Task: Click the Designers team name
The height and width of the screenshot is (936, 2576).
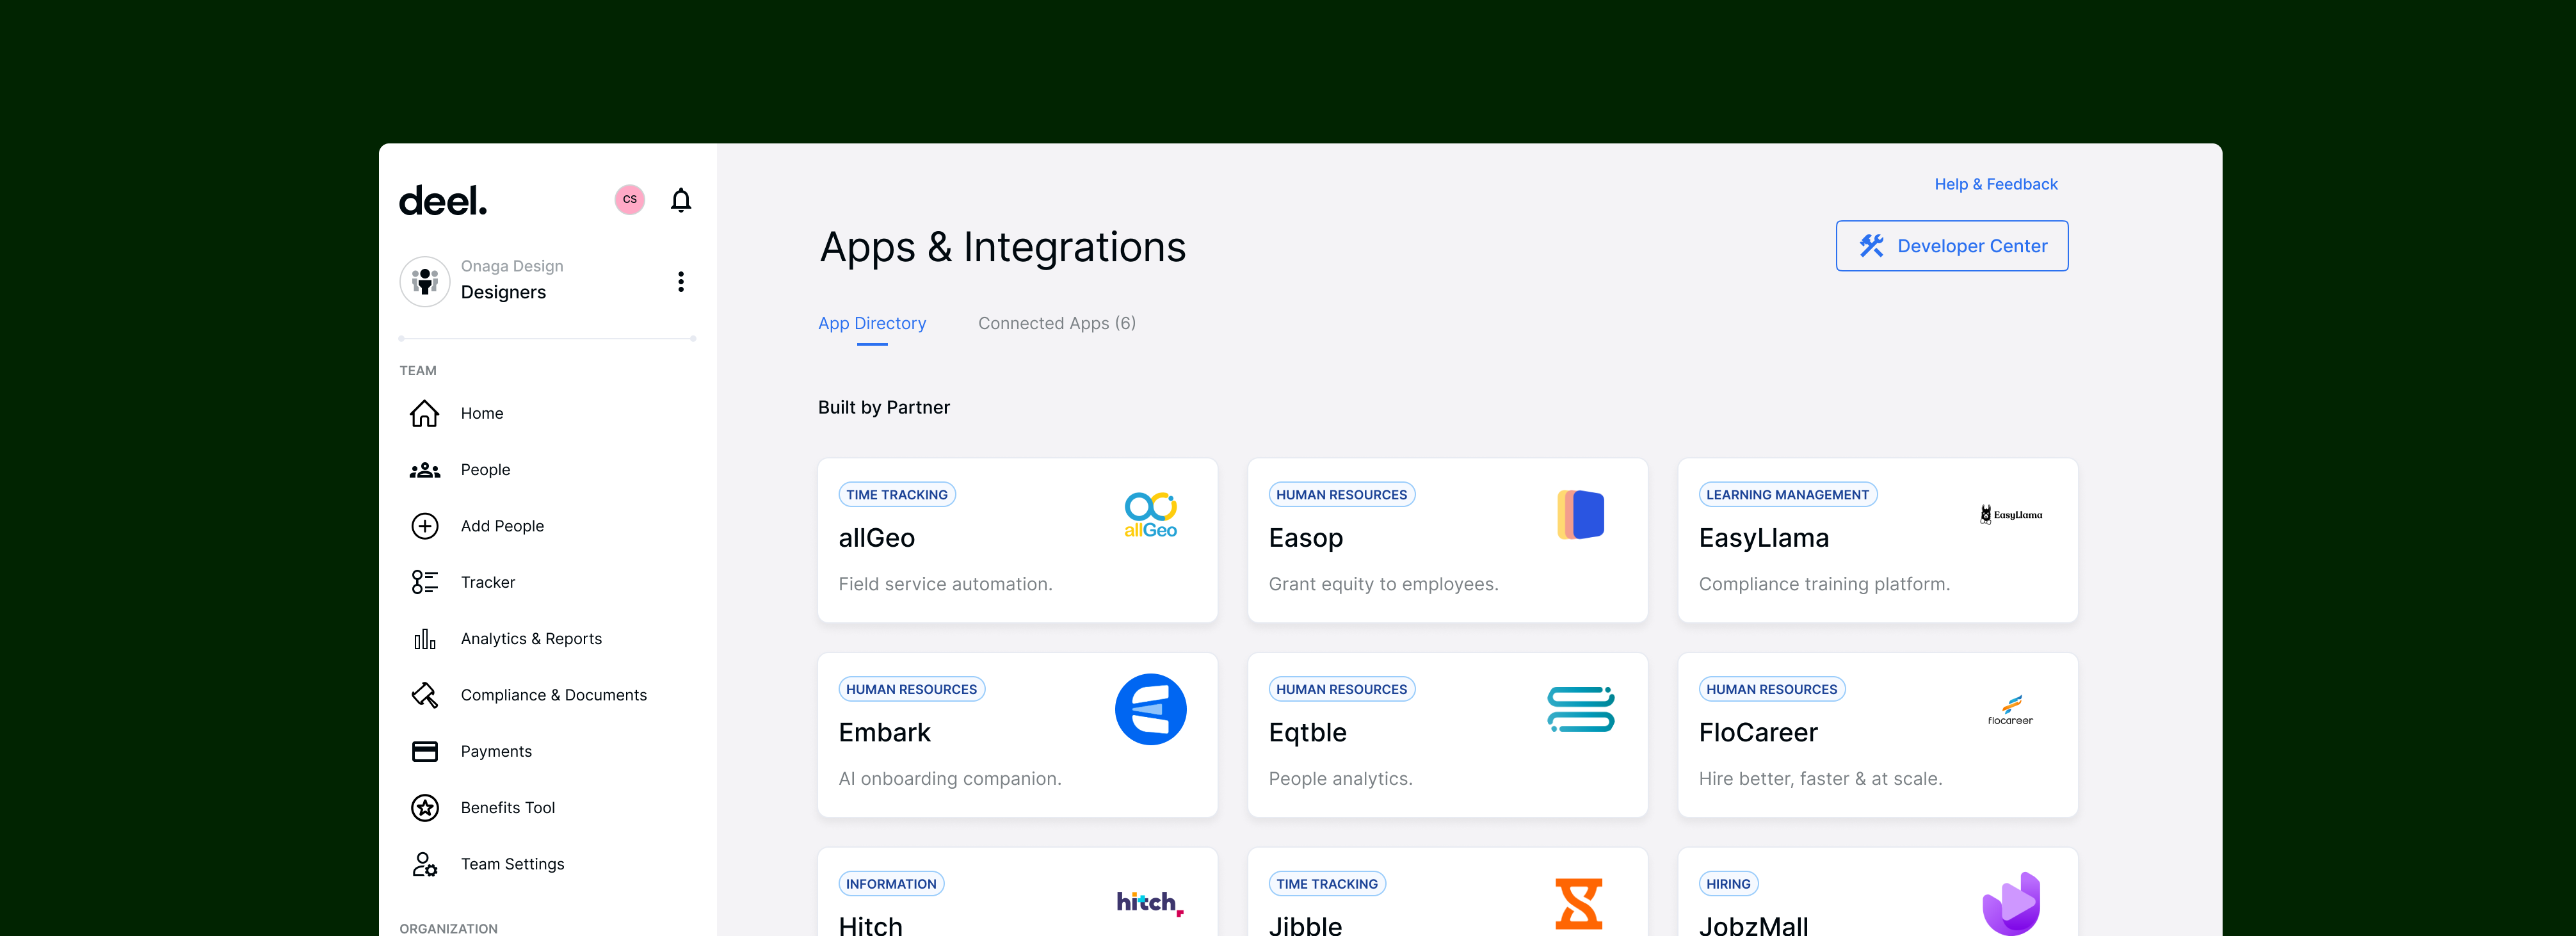Action: click(503, 293)
